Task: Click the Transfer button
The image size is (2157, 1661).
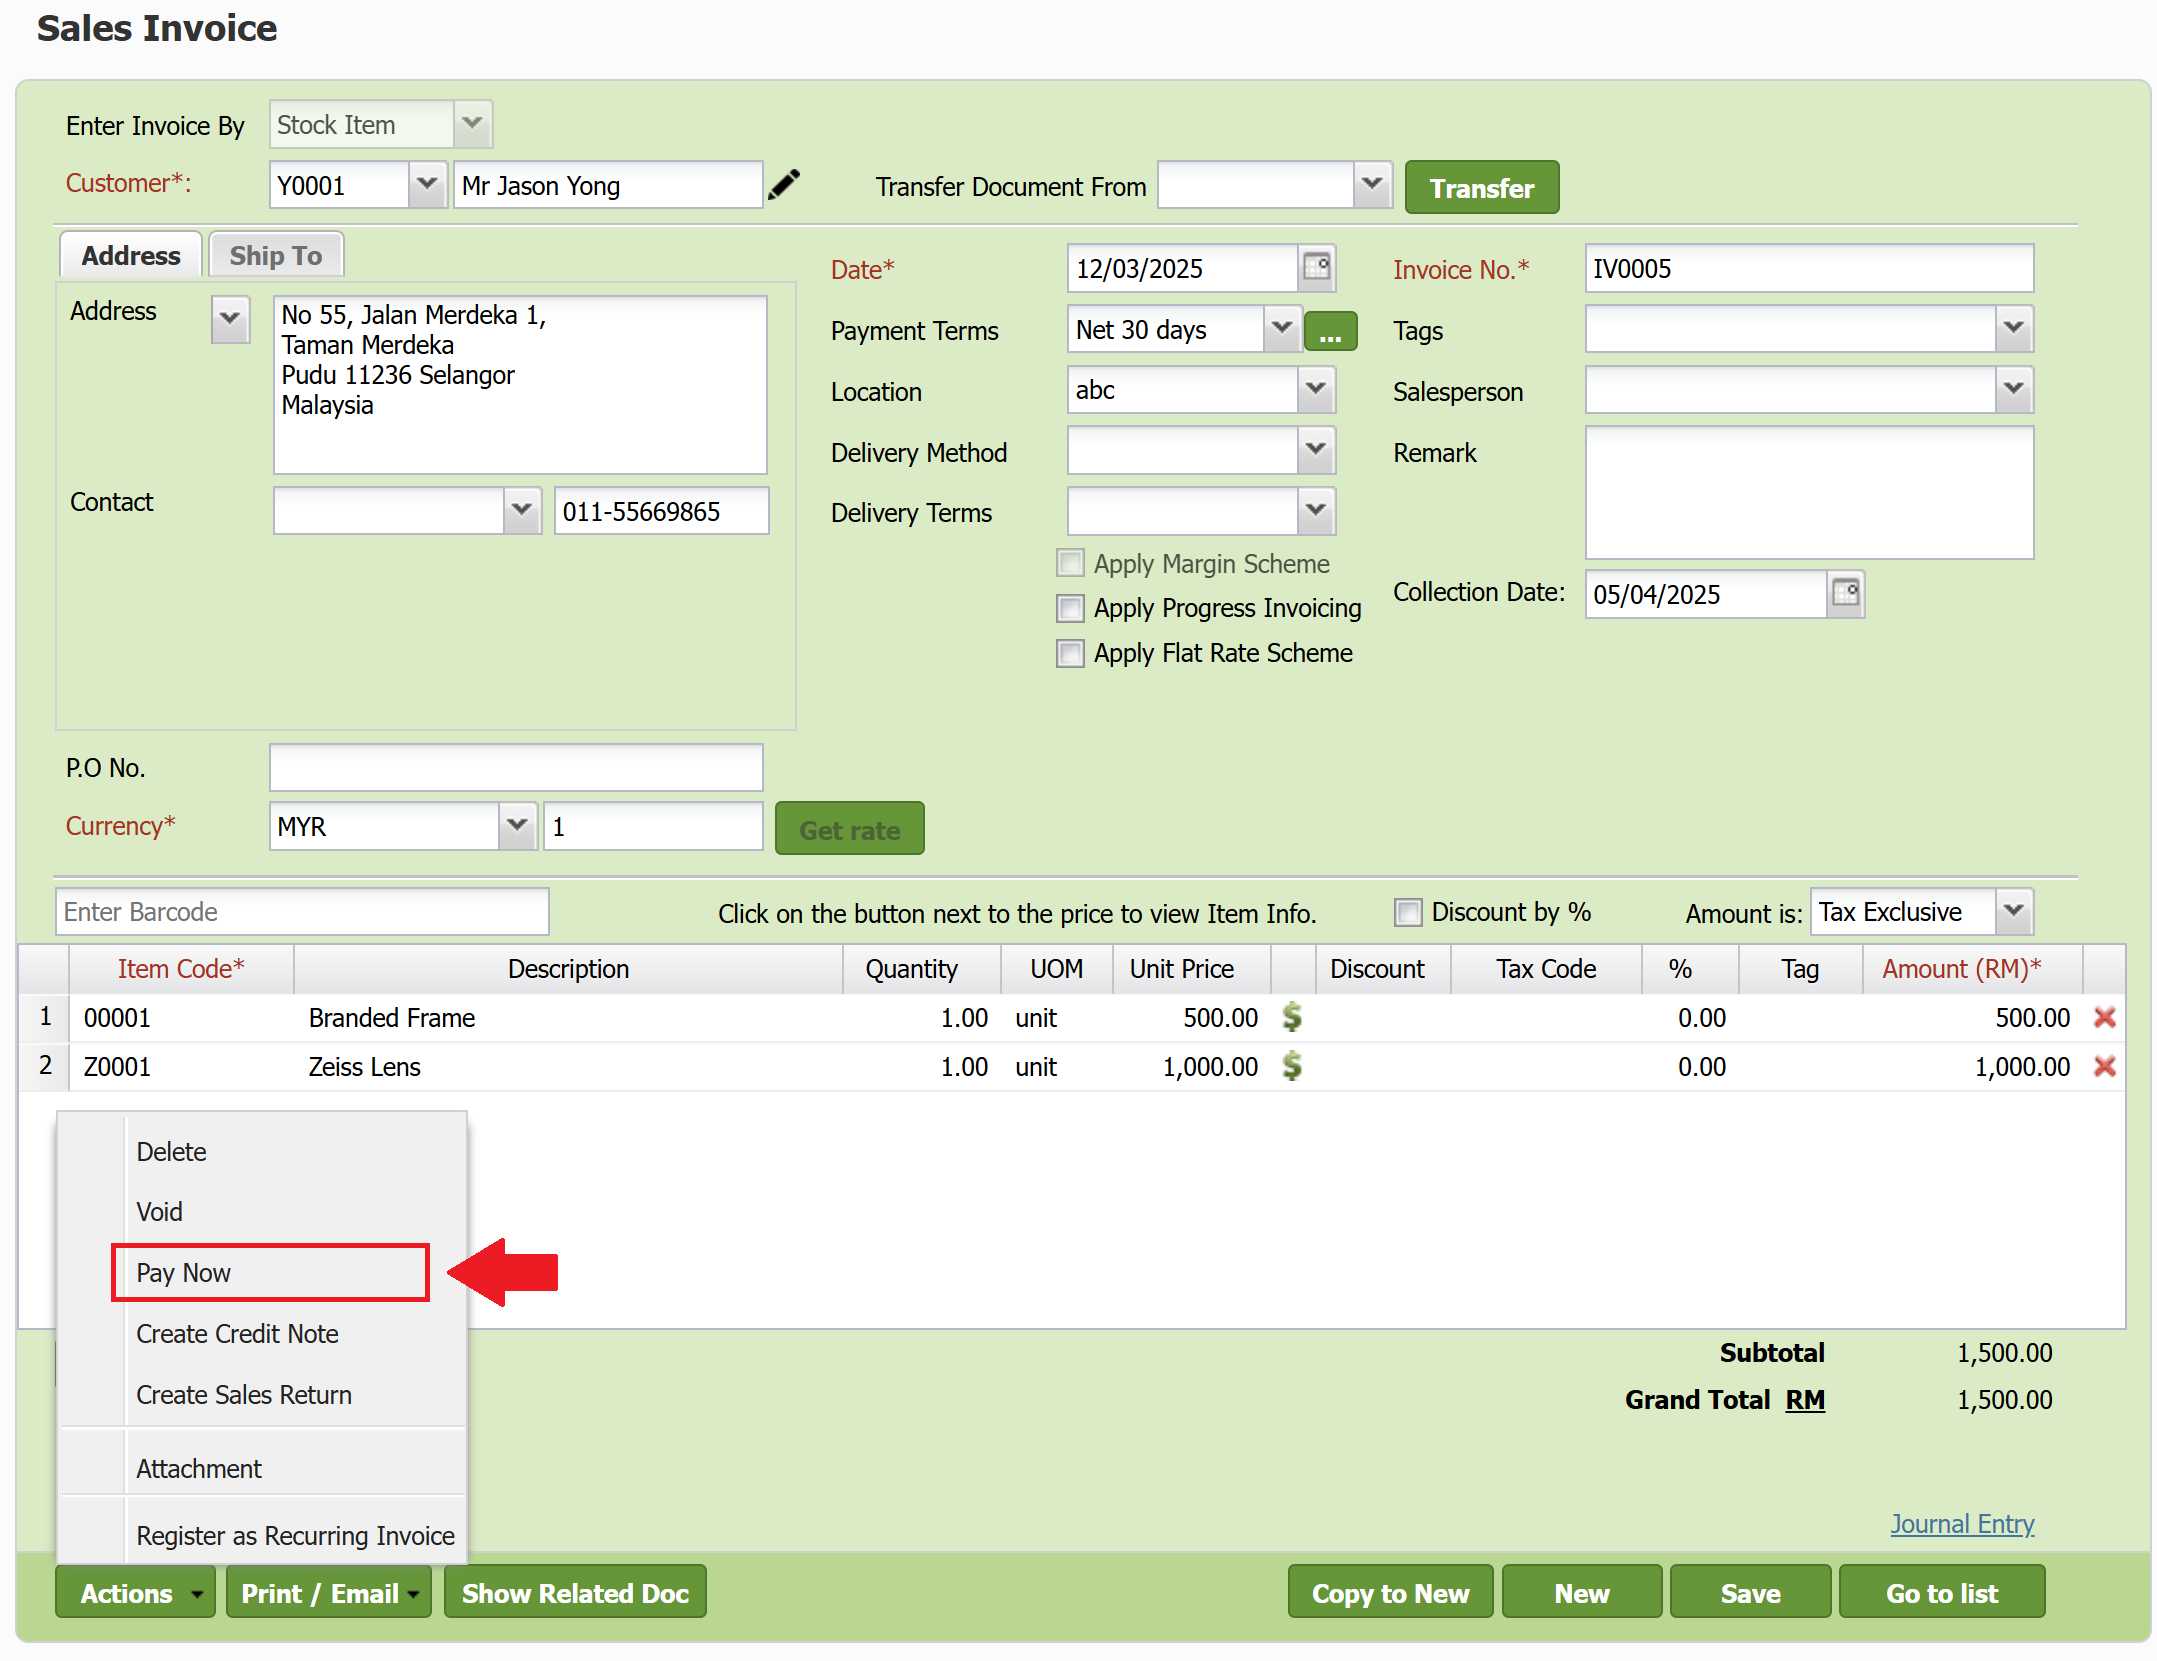Action: point(1480,188)
